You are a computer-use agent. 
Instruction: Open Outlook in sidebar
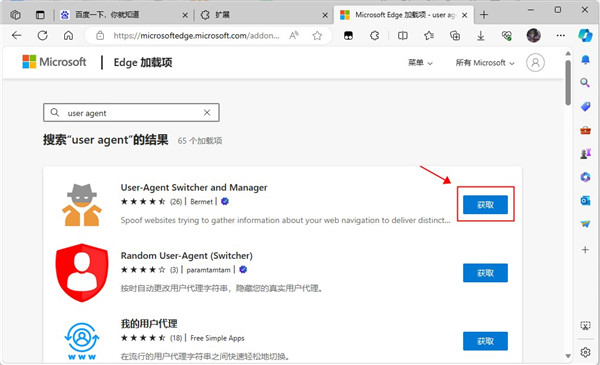[x=585, y=200]
